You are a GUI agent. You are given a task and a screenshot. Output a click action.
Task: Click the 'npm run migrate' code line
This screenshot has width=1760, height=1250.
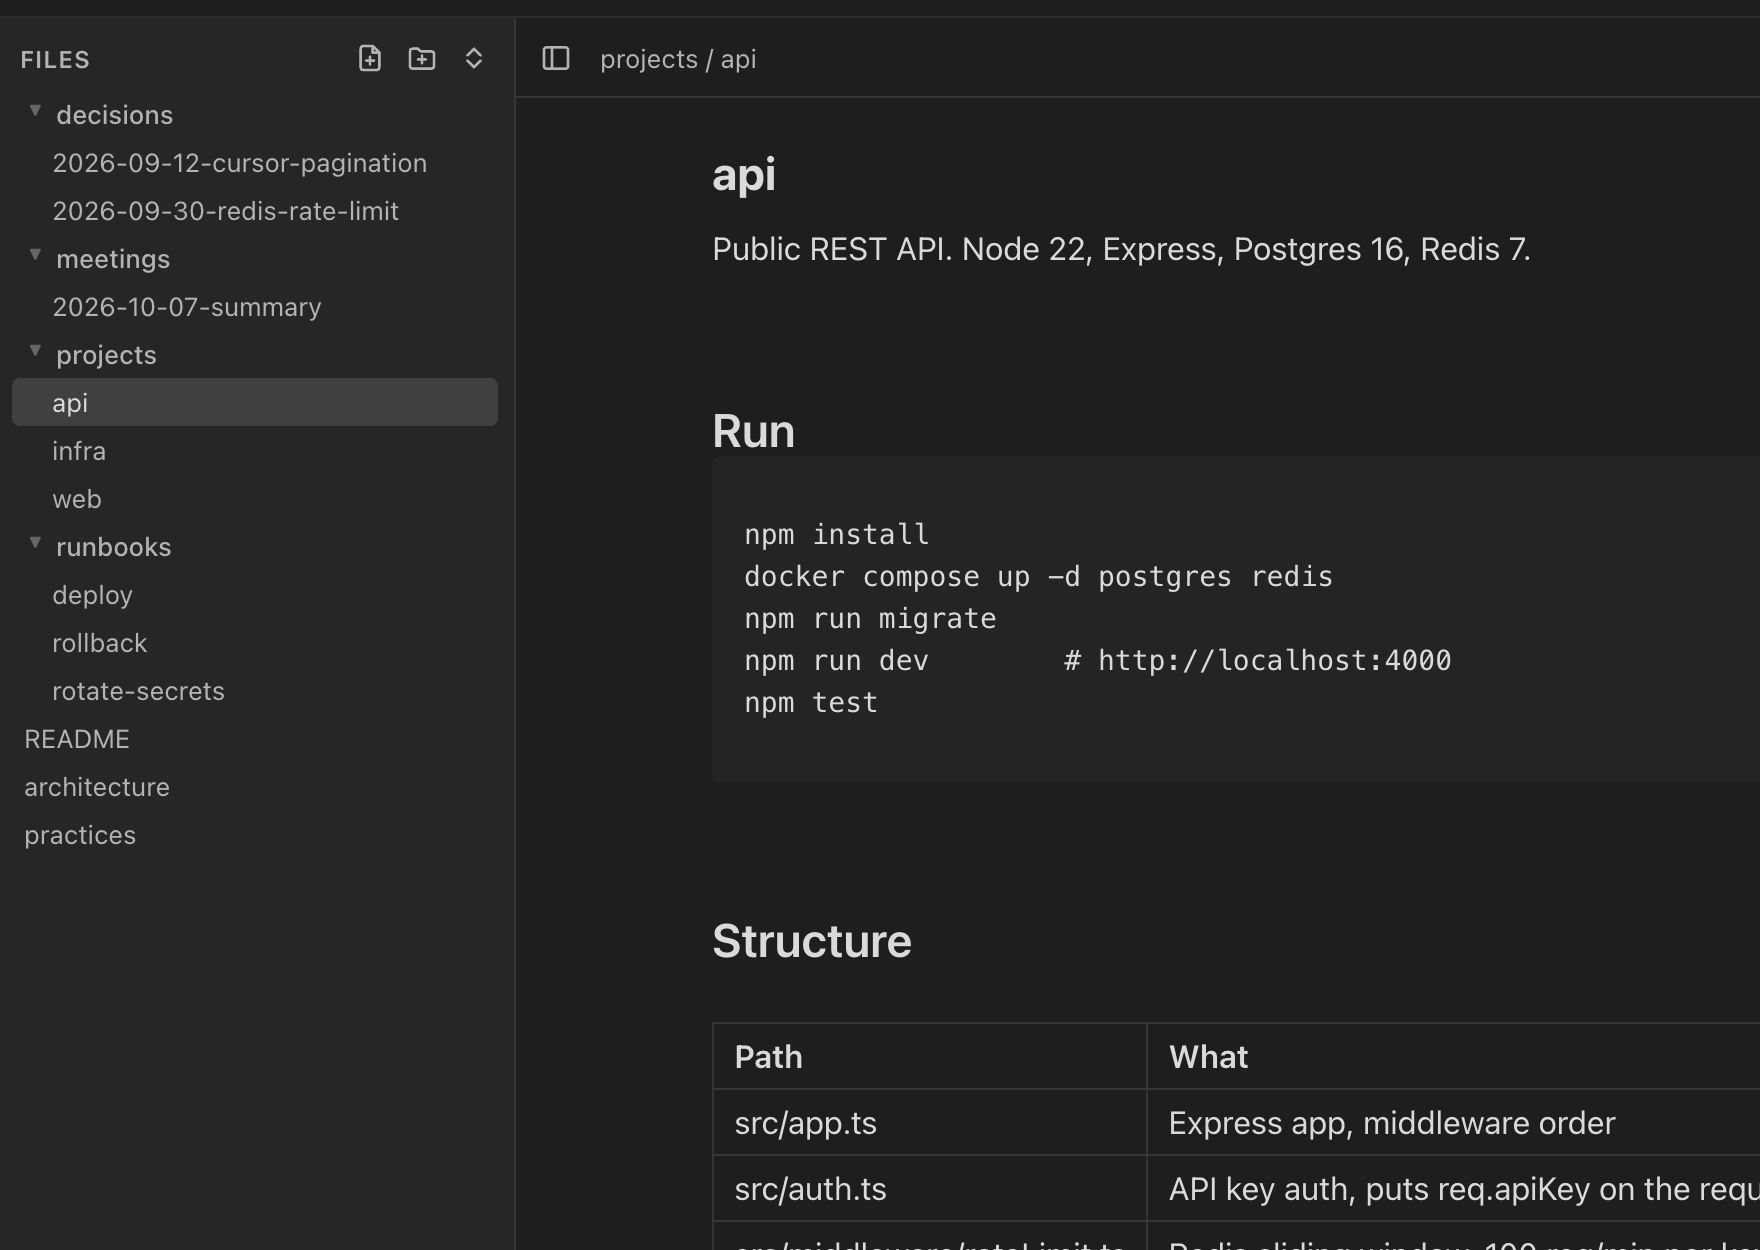pos(870,618)
